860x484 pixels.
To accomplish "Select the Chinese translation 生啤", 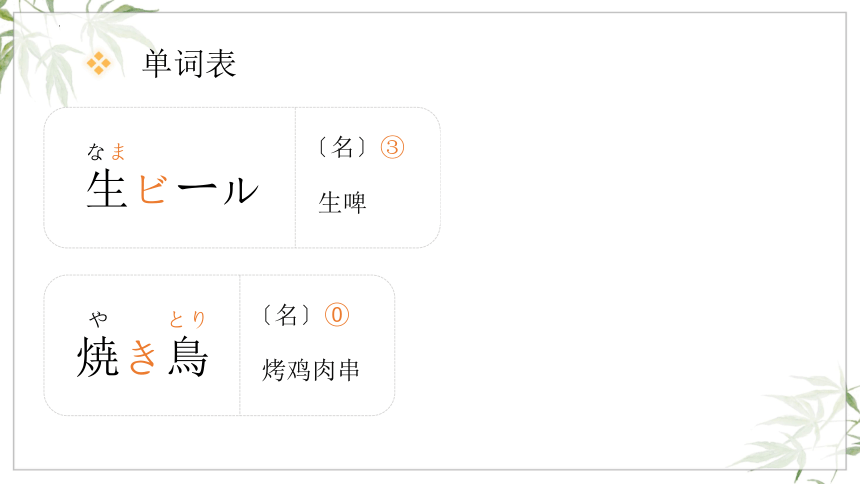I will (342, 202).
